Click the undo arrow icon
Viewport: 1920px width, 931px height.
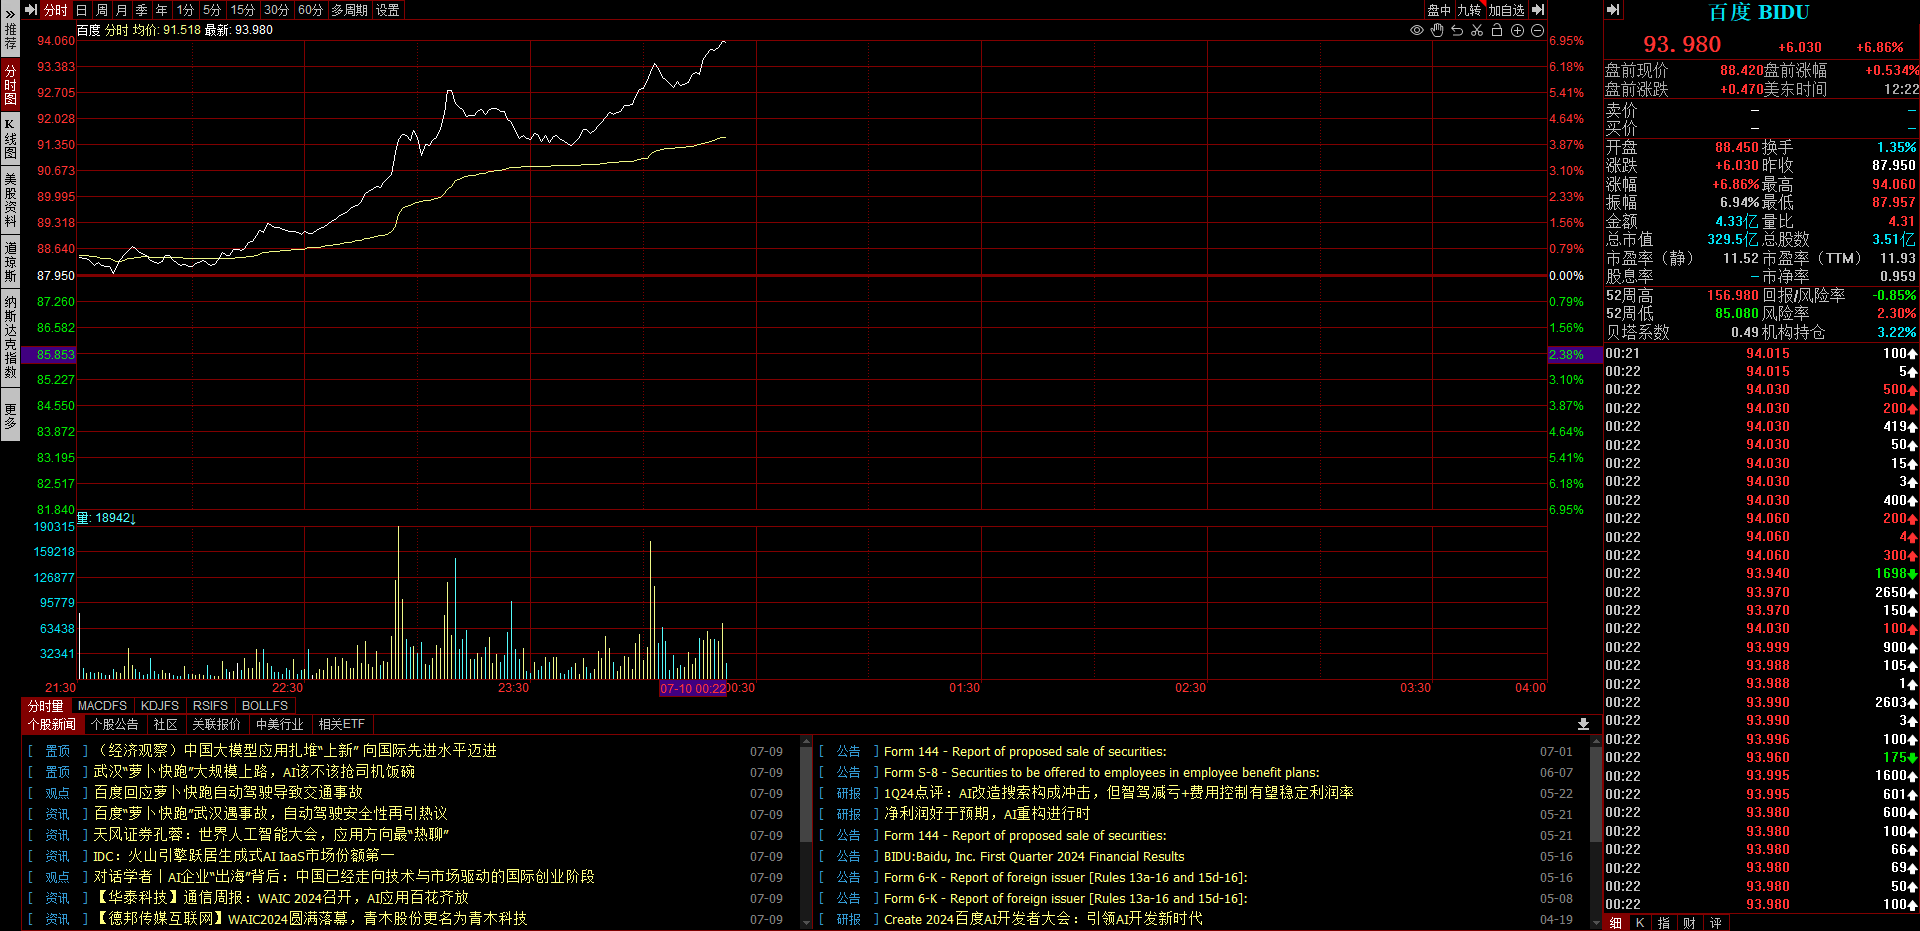(1457, 31)
